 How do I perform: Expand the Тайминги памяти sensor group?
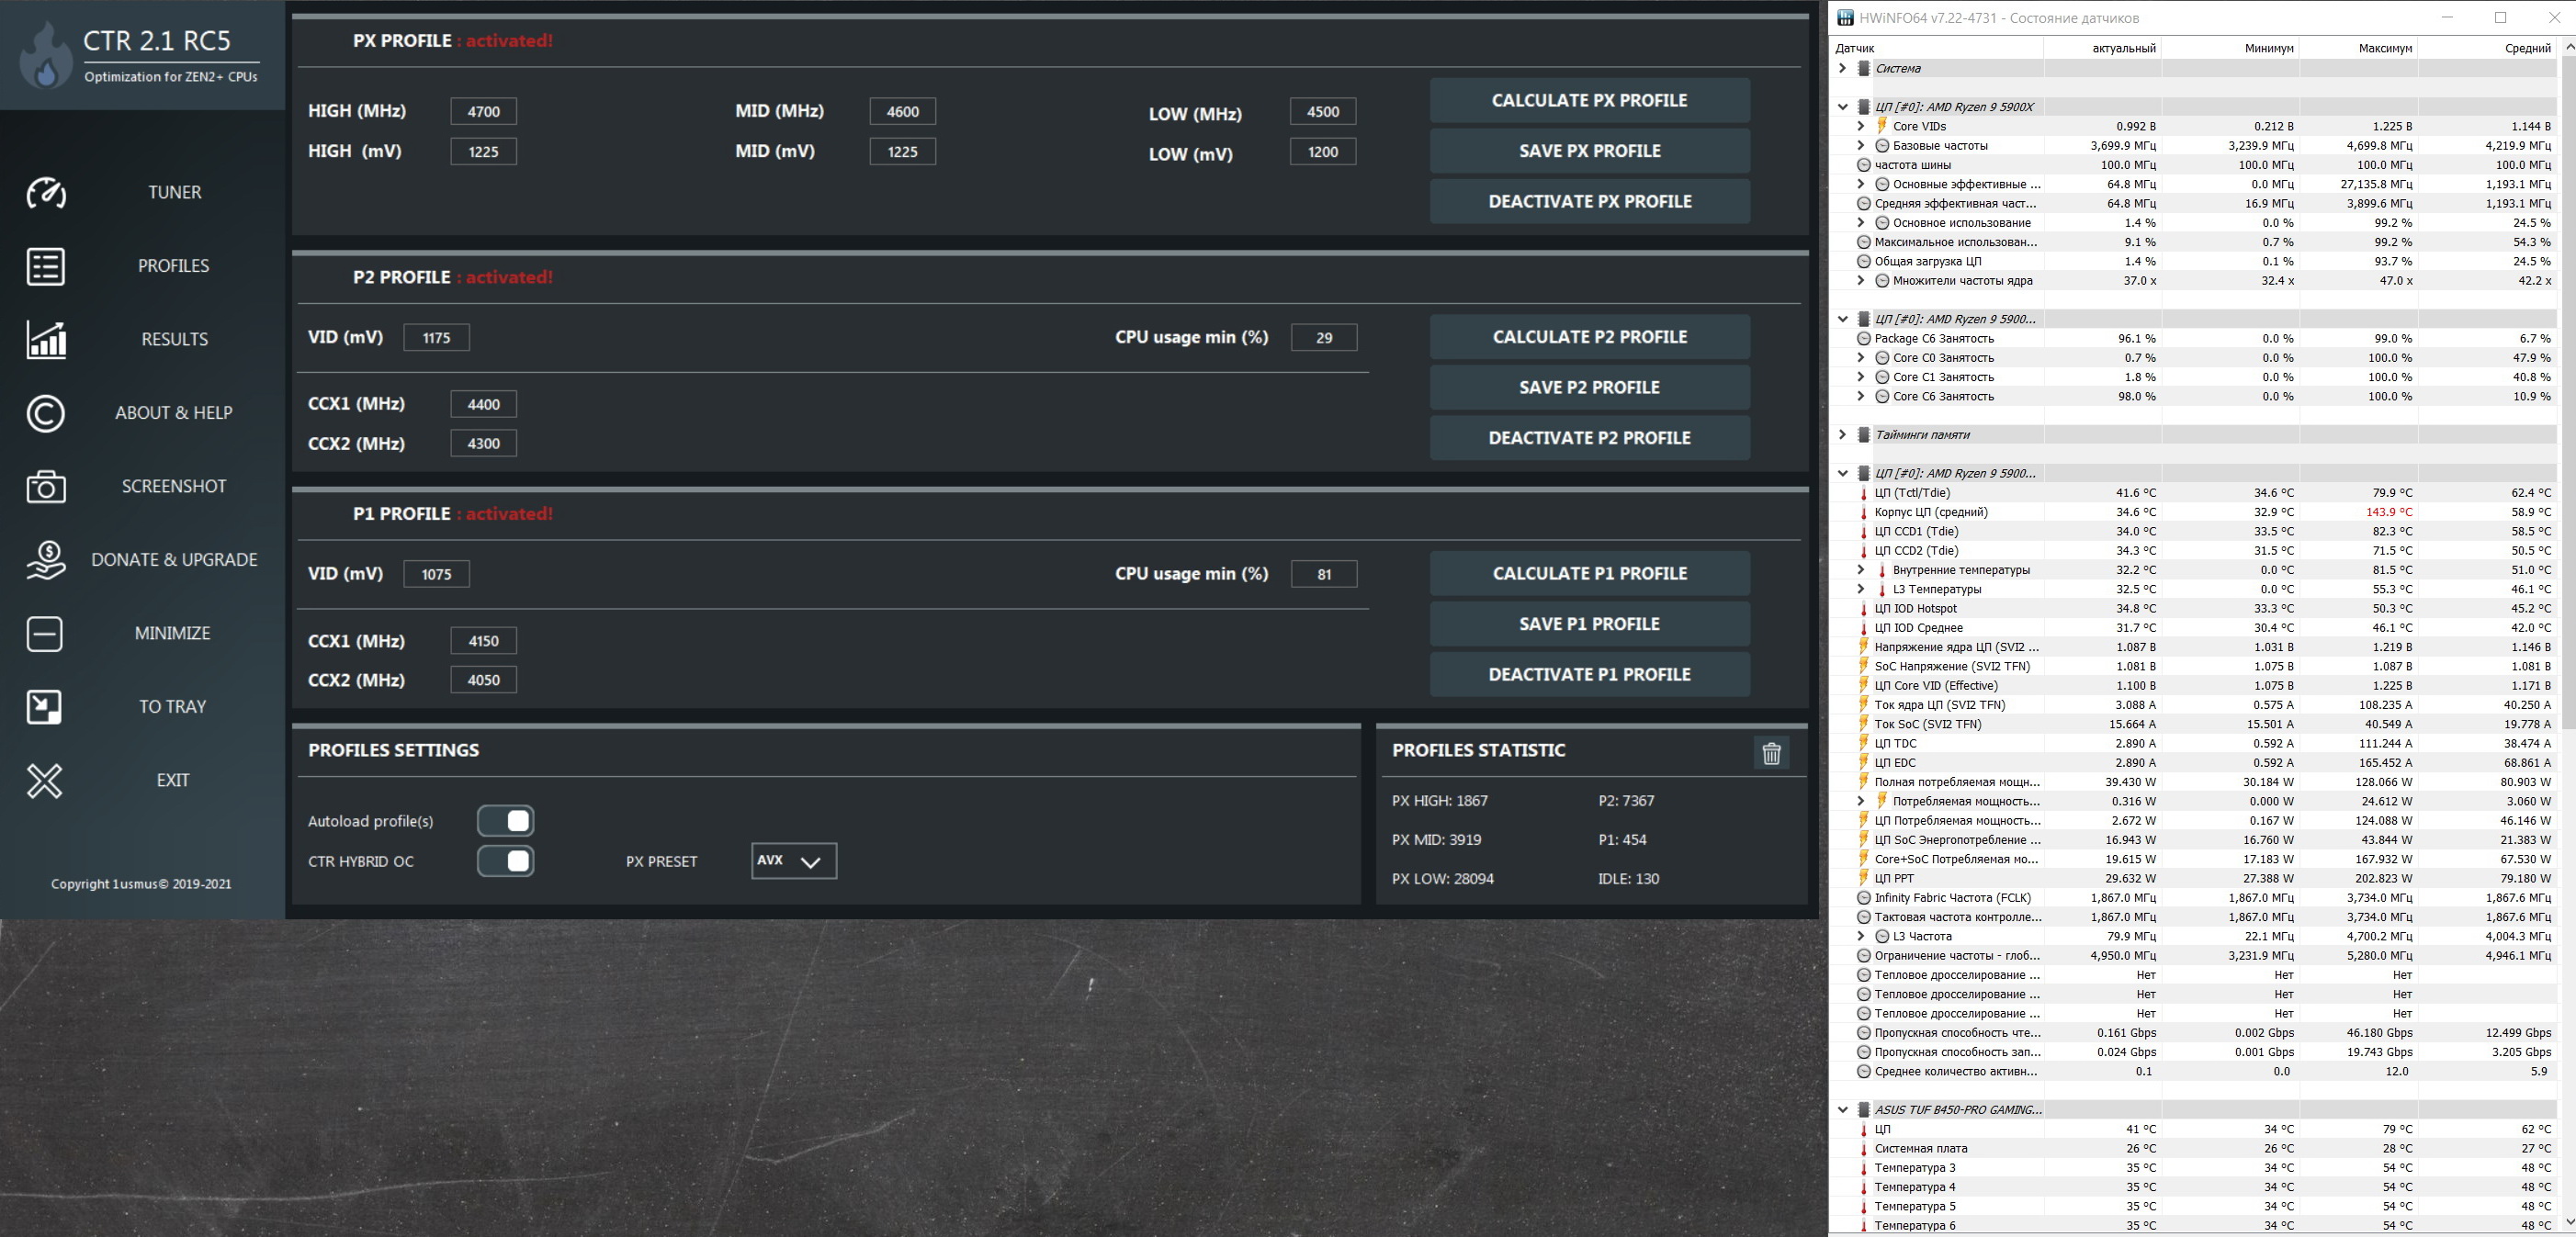(x=1842, y=434)
